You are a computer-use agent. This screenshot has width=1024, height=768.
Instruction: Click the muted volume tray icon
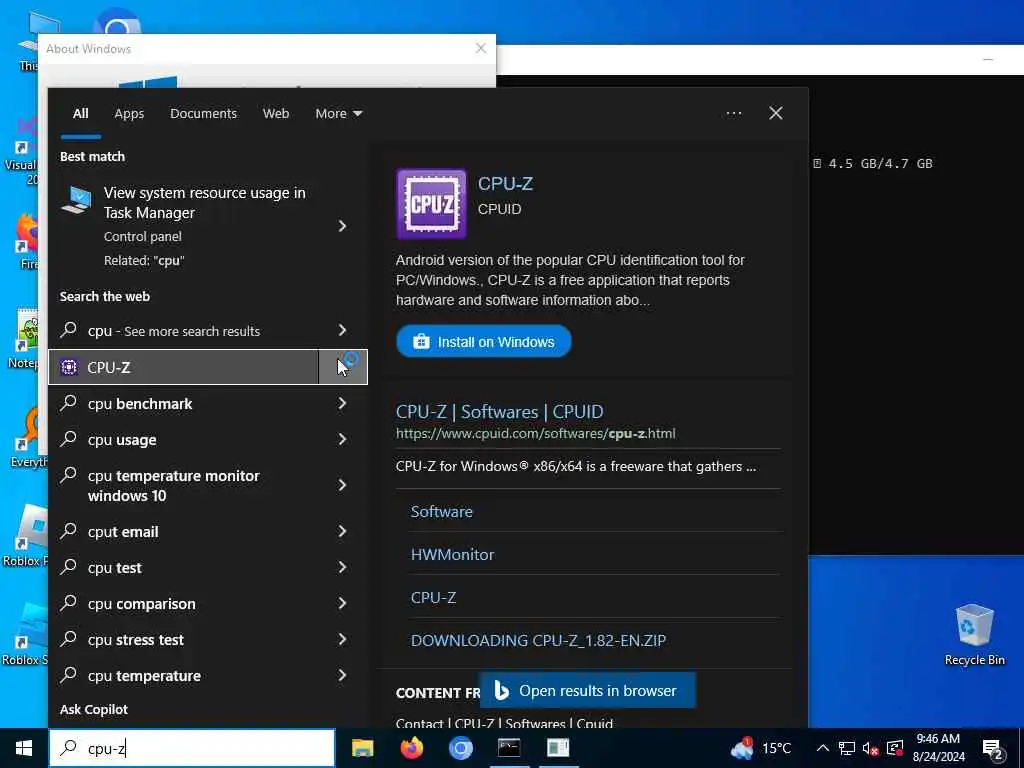pyautogui.click(x=871, y=748)
